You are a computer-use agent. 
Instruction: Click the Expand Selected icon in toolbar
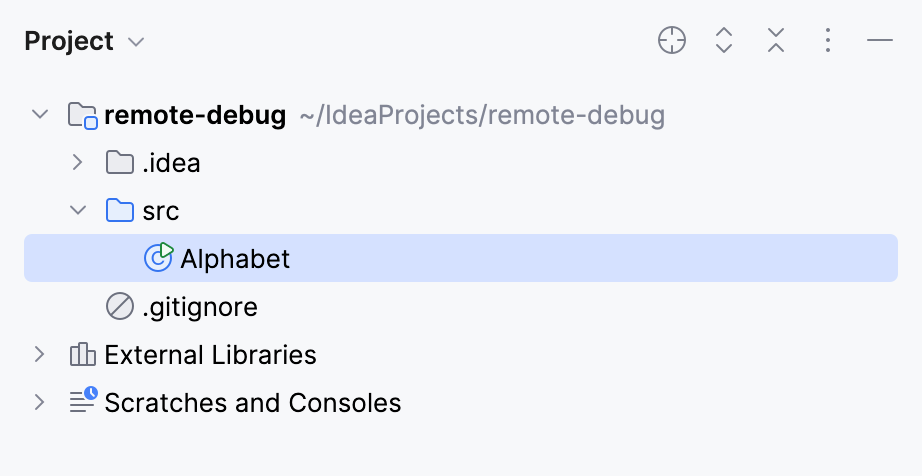click(725, 41)
